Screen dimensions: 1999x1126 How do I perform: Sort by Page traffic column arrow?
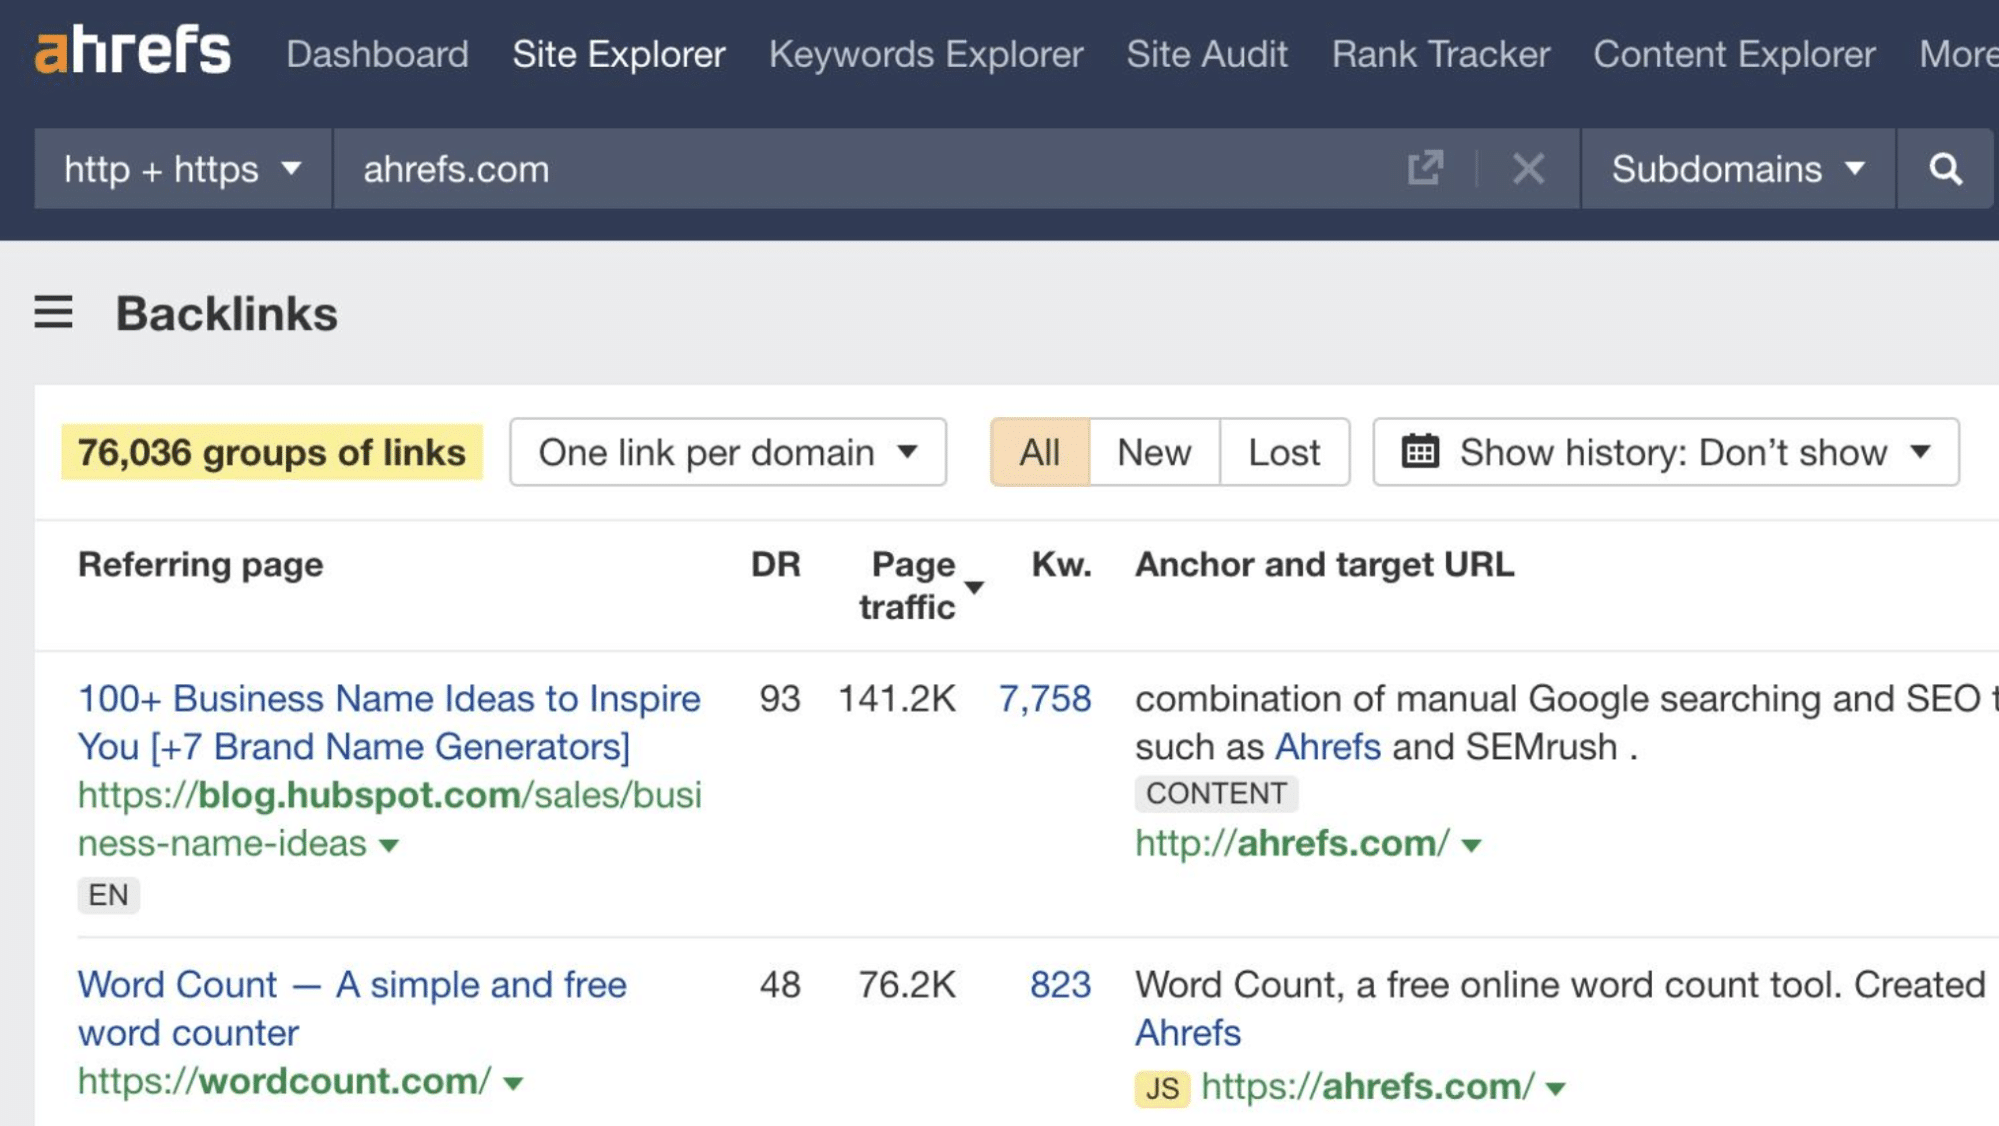tap(974, 587)
